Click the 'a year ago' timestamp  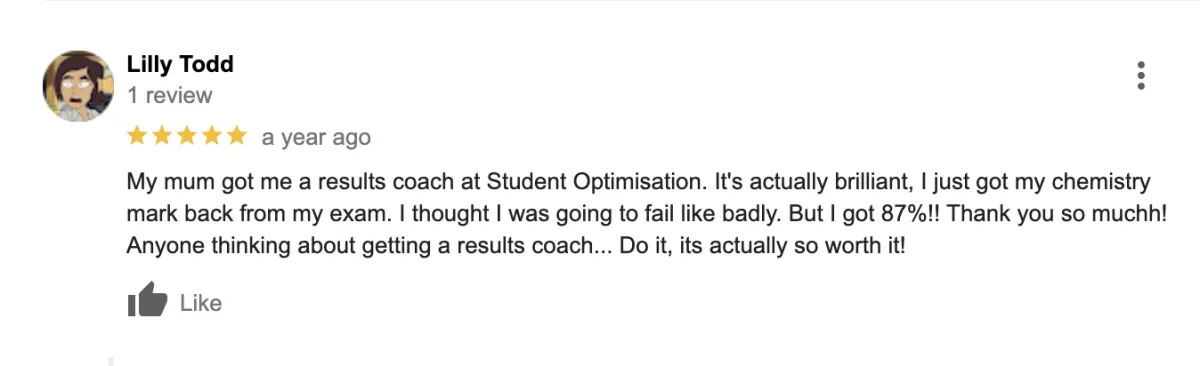(x=316, y=138)
